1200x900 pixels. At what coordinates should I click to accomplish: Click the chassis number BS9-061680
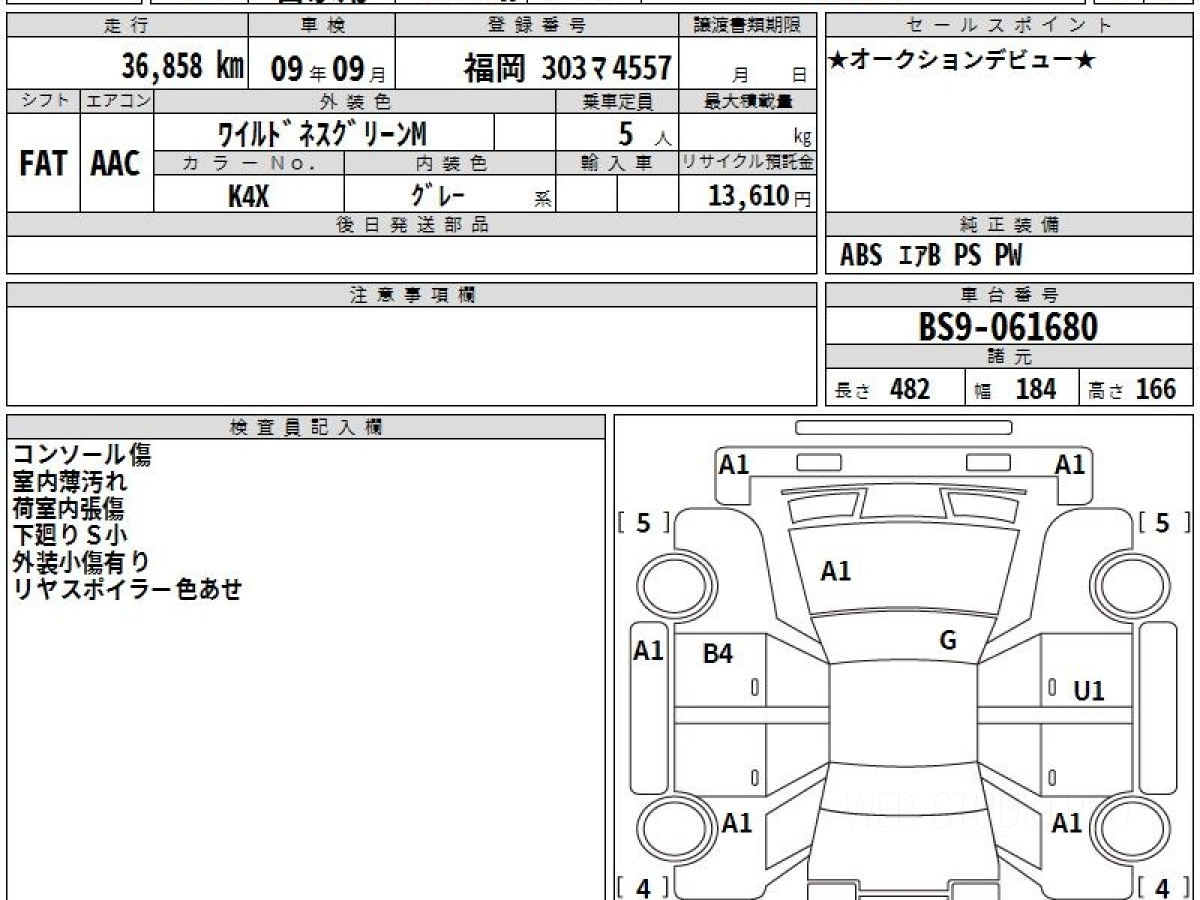click(1008, 326)
